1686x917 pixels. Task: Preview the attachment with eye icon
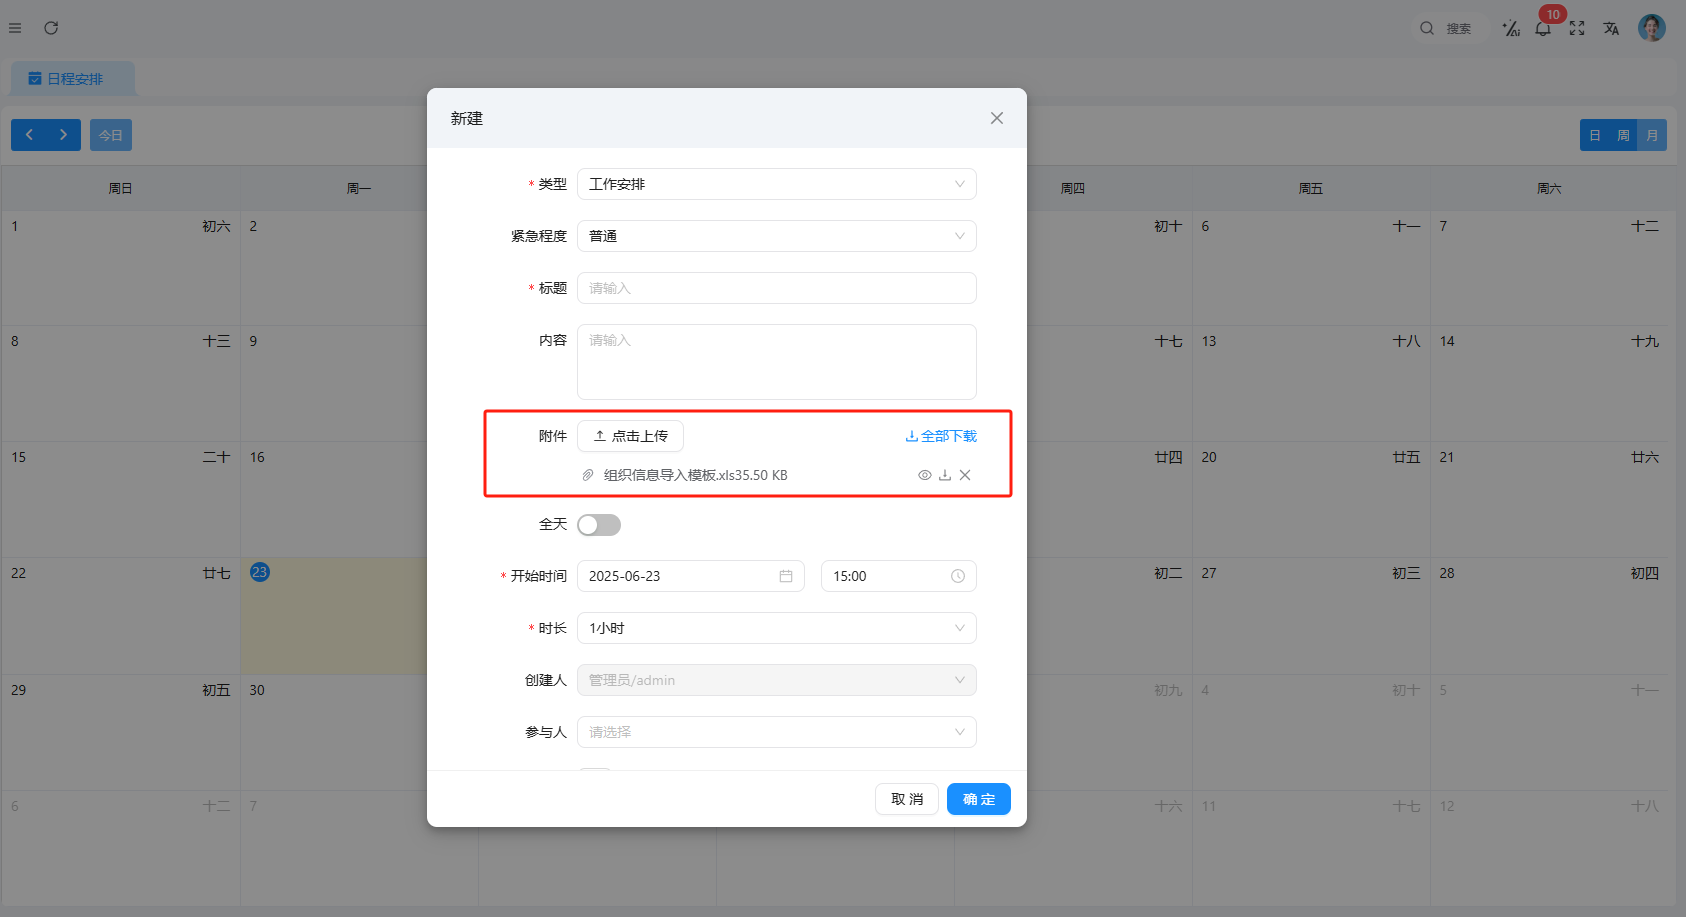[925, 475]
